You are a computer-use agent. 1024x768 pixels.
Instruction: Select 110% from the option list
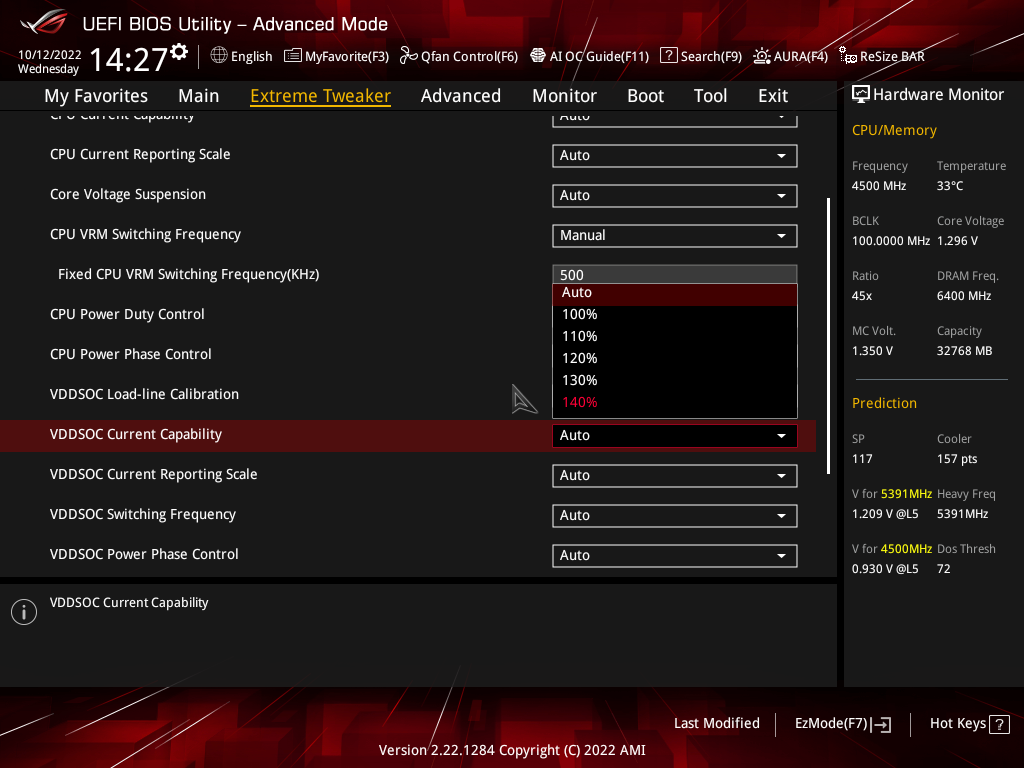(675, 337)
